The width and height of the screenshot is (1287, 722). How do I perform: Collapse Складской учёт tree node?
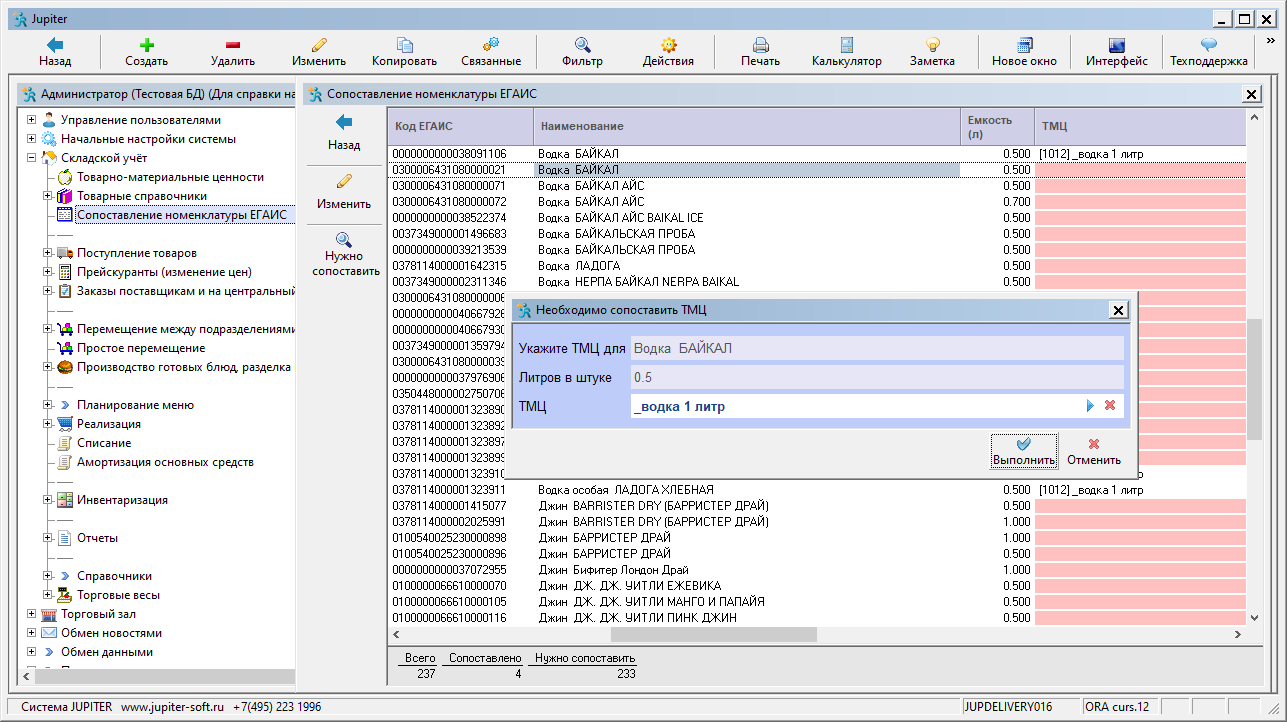point(32,158)
